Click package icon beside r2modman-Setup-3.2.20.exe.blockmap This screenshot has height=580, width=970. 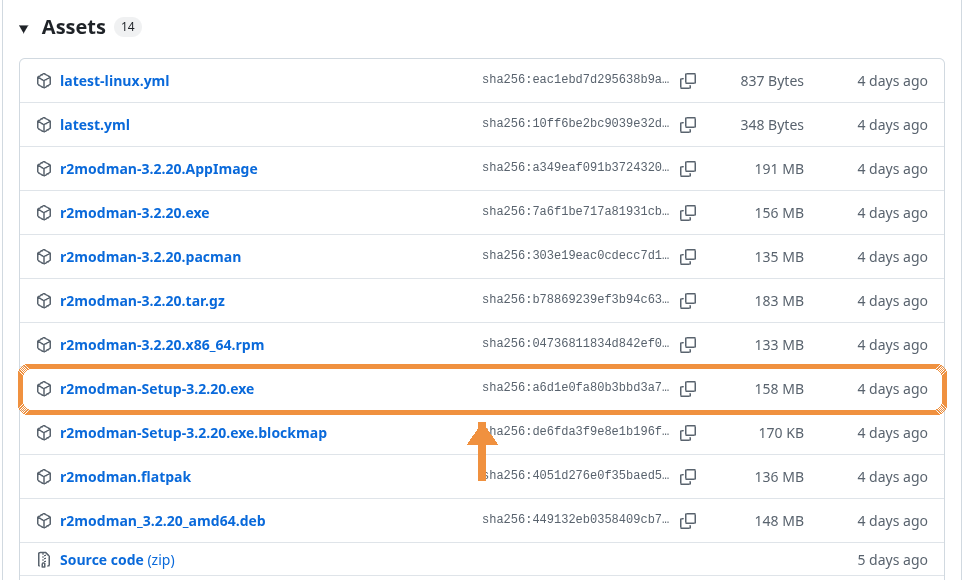coord(44,433)
